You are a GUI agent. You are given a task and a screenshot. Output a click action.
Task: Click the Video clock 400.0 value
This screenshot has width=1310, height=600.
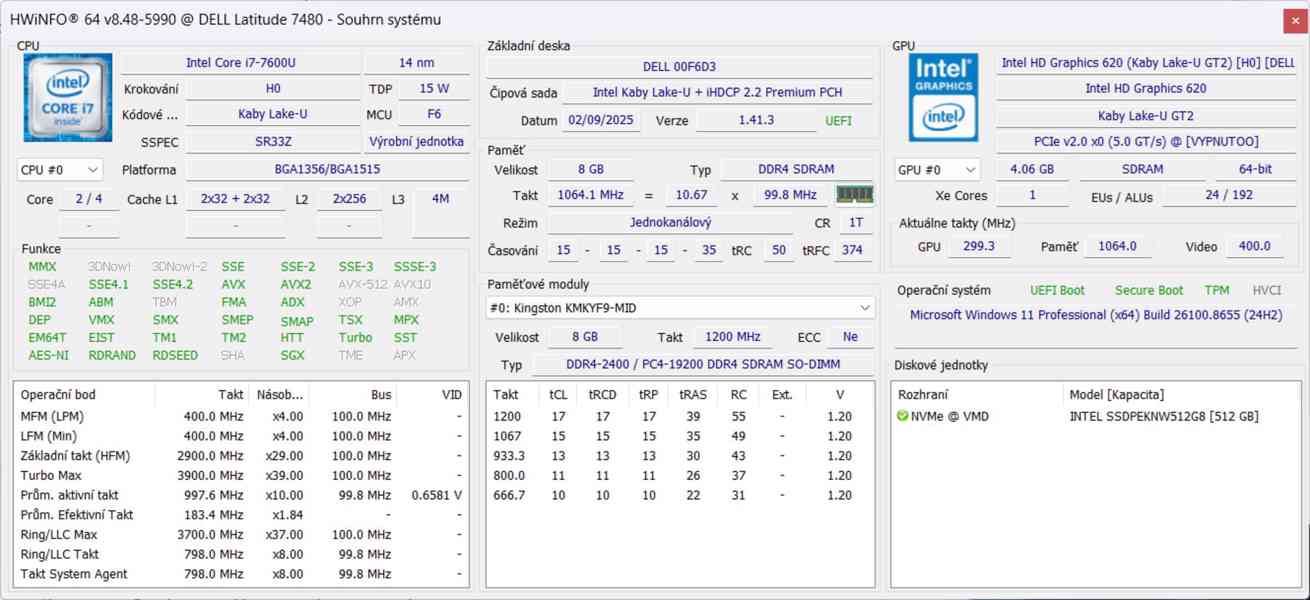1254,246
